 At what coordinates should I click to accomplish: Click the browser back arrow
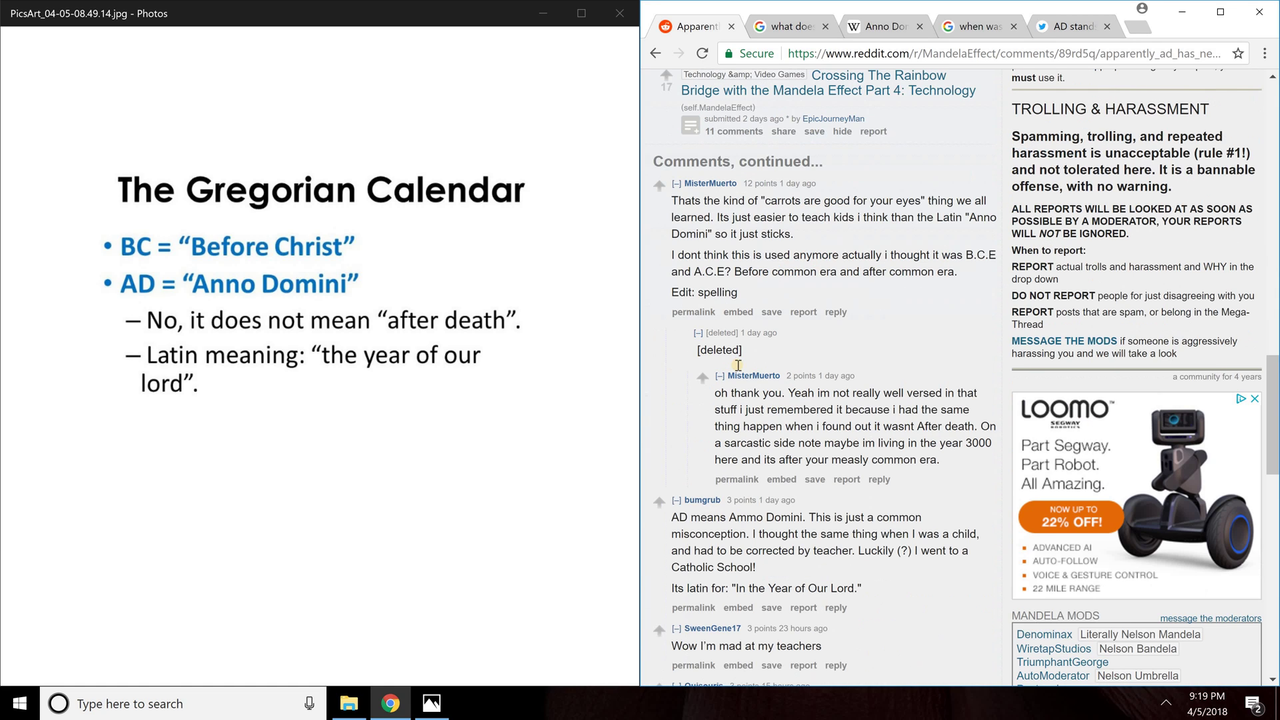(656, 53)
